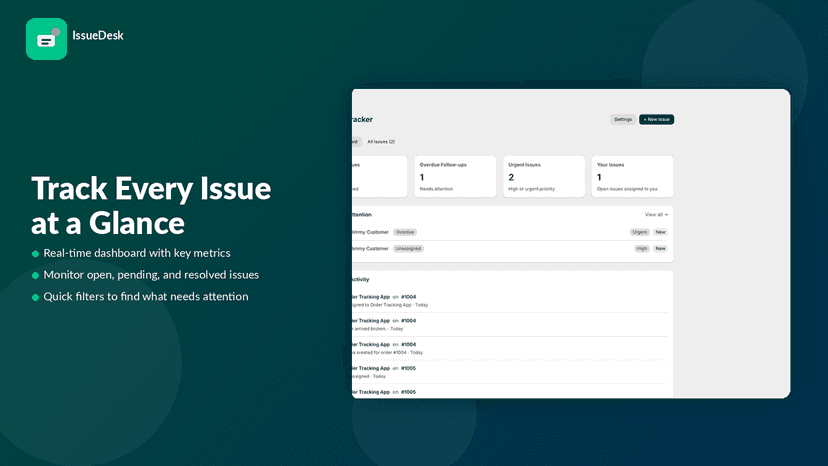The image size is (828, 466).
Task: Open issue #1005 in the 'assigned - Today' entry
Action: point(408,368)
